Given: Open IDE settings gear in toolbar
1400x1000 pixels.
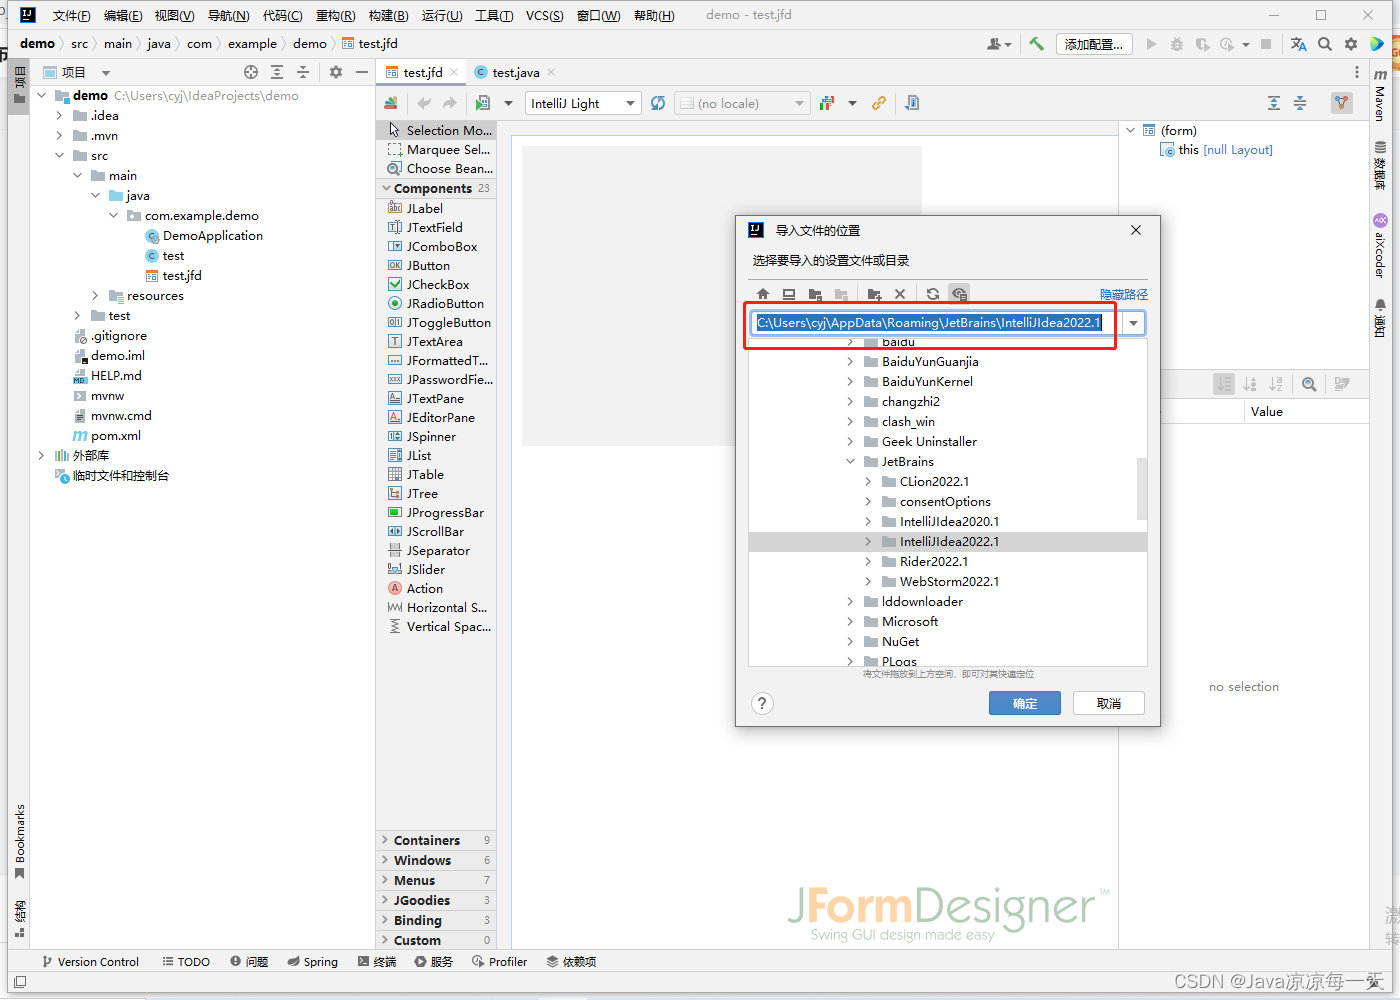Looking at the screenshot, I should 1351,44.
